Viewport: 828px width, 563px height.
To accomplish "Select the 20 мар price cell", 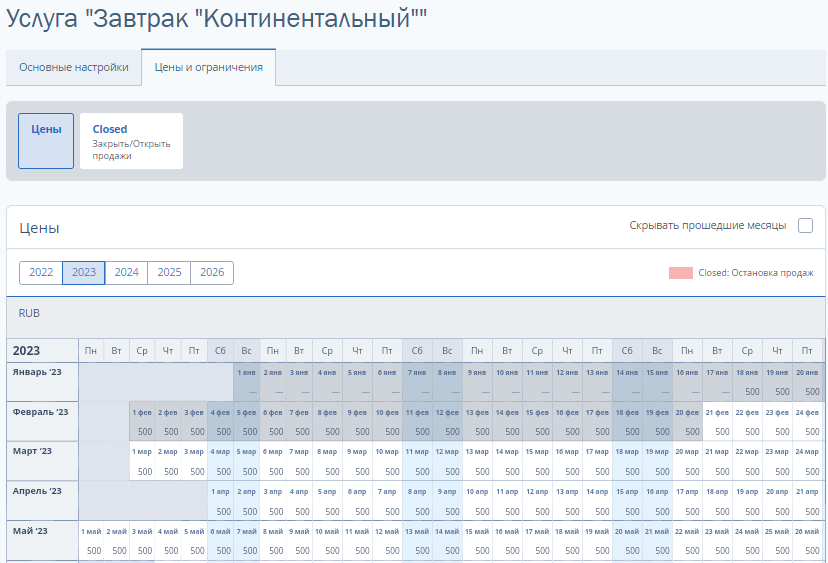I will click(x=687, y=461).
